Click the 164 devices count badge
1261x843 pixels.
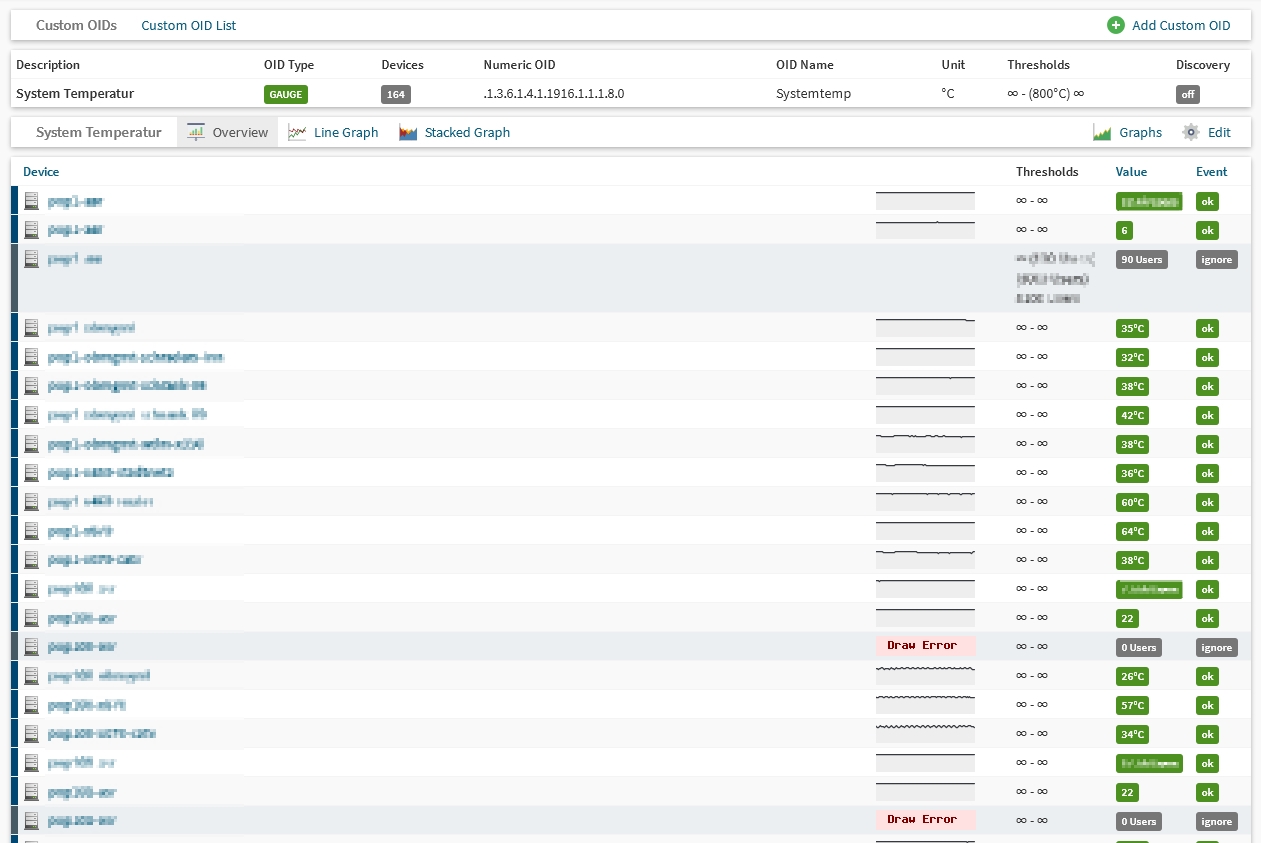coord(396,94)
